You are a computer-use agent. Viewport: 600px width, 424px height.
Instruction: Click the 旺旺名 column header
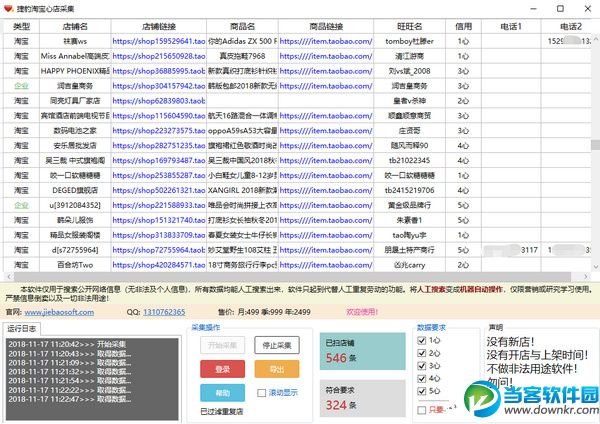[x=409, y=26]
